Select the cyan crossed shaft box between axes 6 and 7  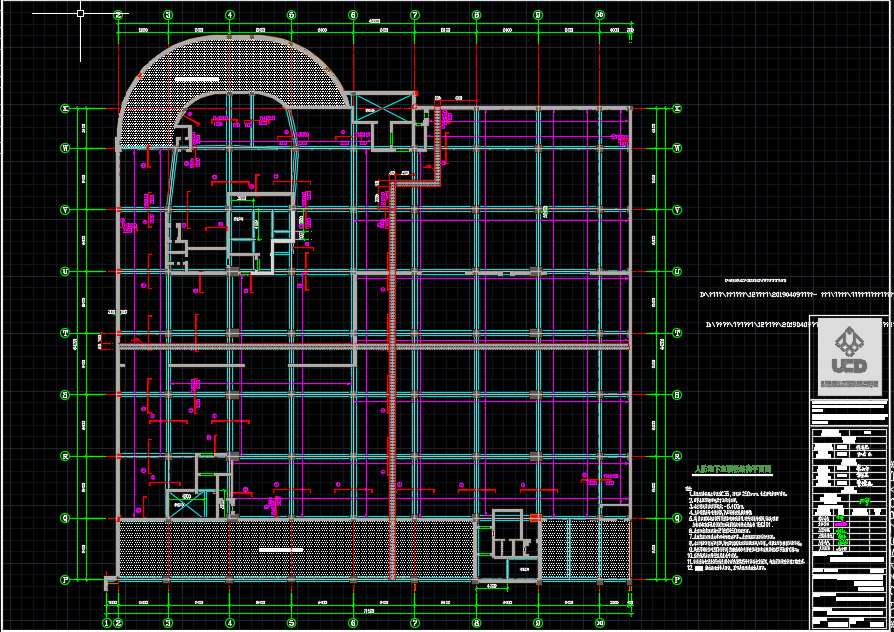click(384, 107)
